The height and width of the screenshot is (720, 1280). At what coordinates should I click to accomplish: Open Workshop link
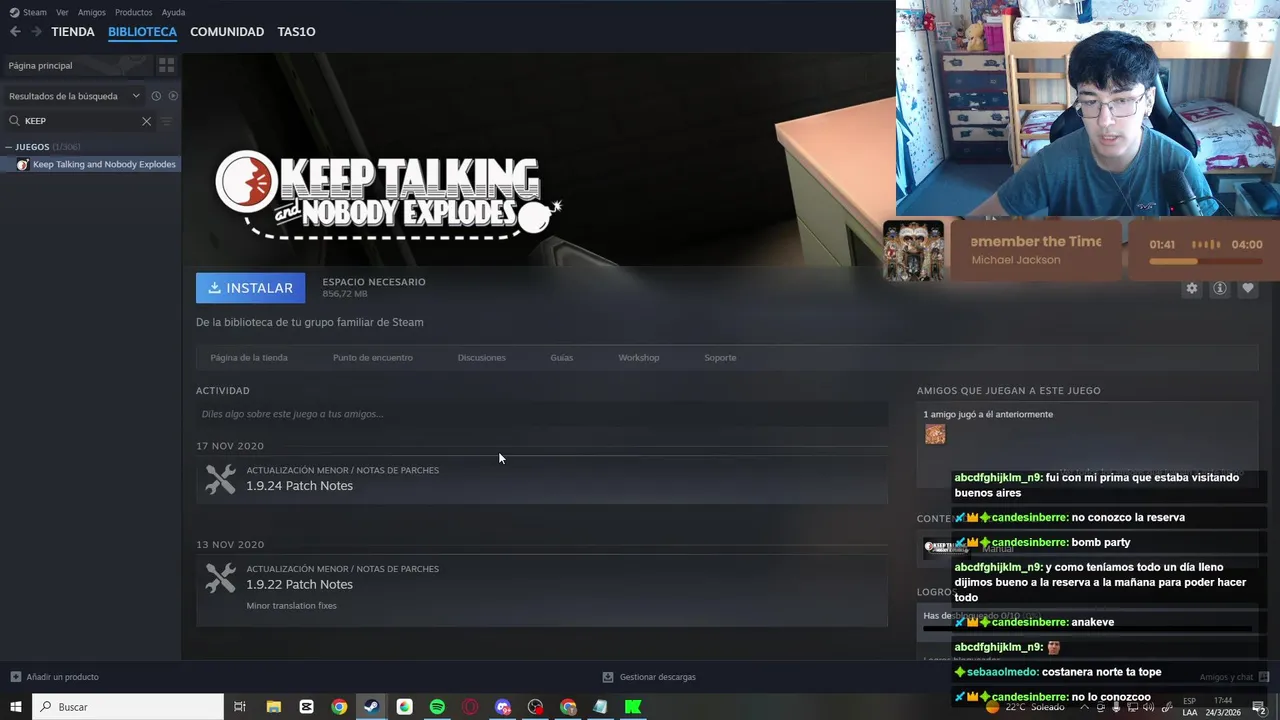pos(639,358)
